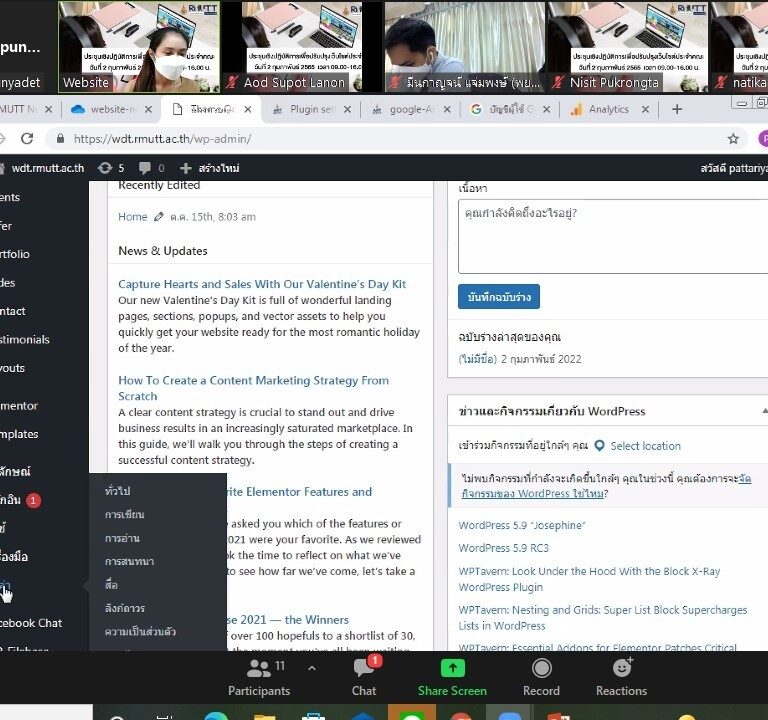This screenshot has width=768, height=720.
Task: Open How To Create a Content Marketing Strategy
Action: [253, 388]
